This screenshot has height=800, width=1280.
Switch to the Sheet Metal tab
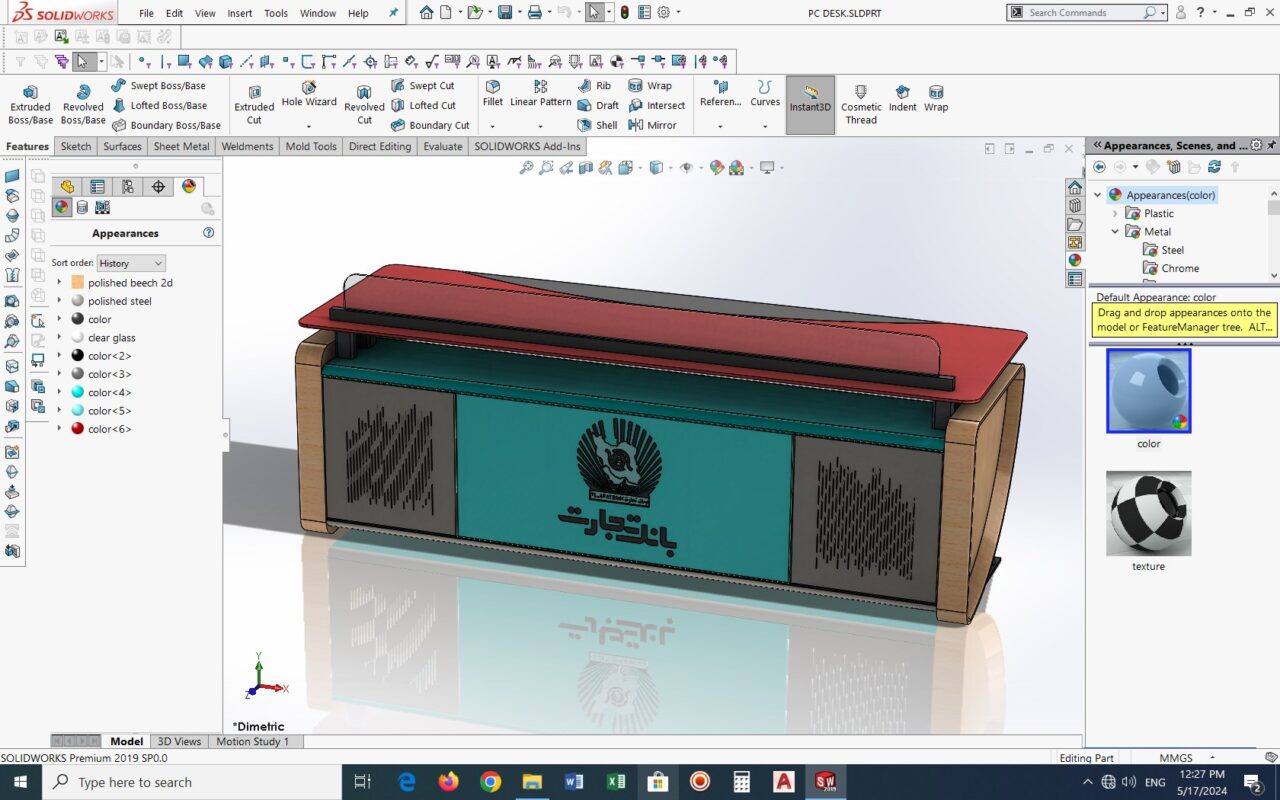tap(181, 146)
